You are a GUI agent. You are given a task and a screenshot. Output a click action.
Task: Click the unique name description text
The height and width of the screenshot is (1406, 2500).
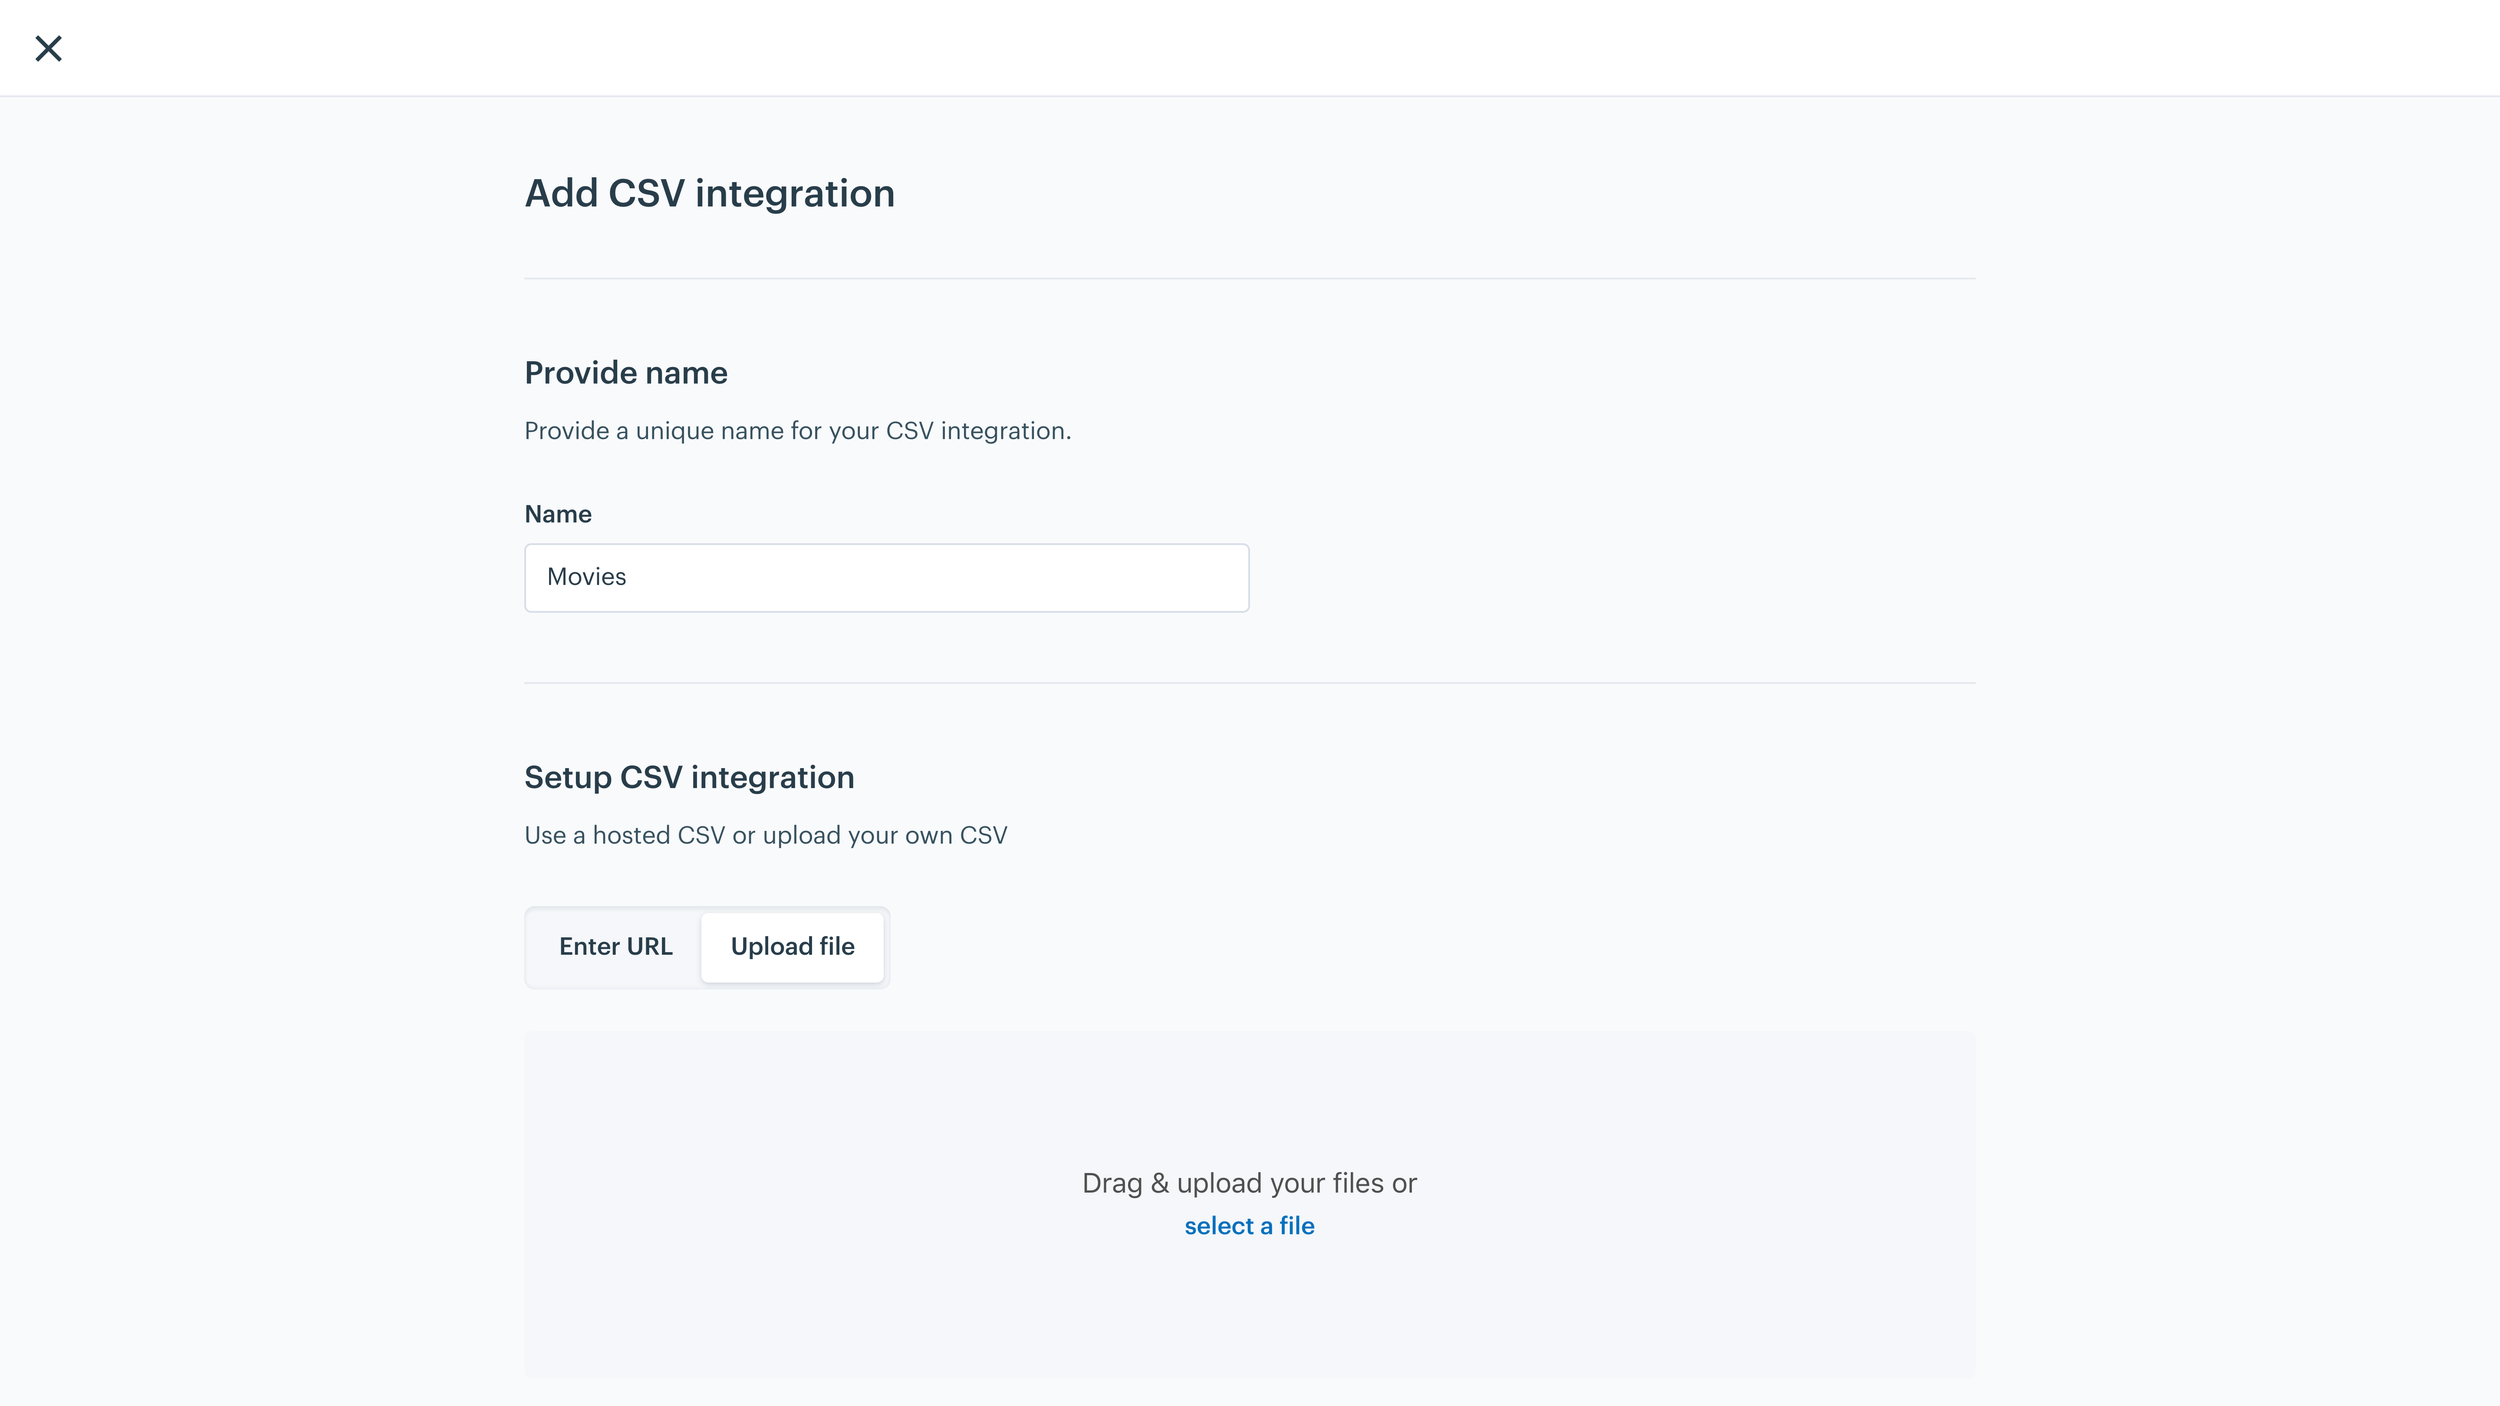tap(797, 431)
